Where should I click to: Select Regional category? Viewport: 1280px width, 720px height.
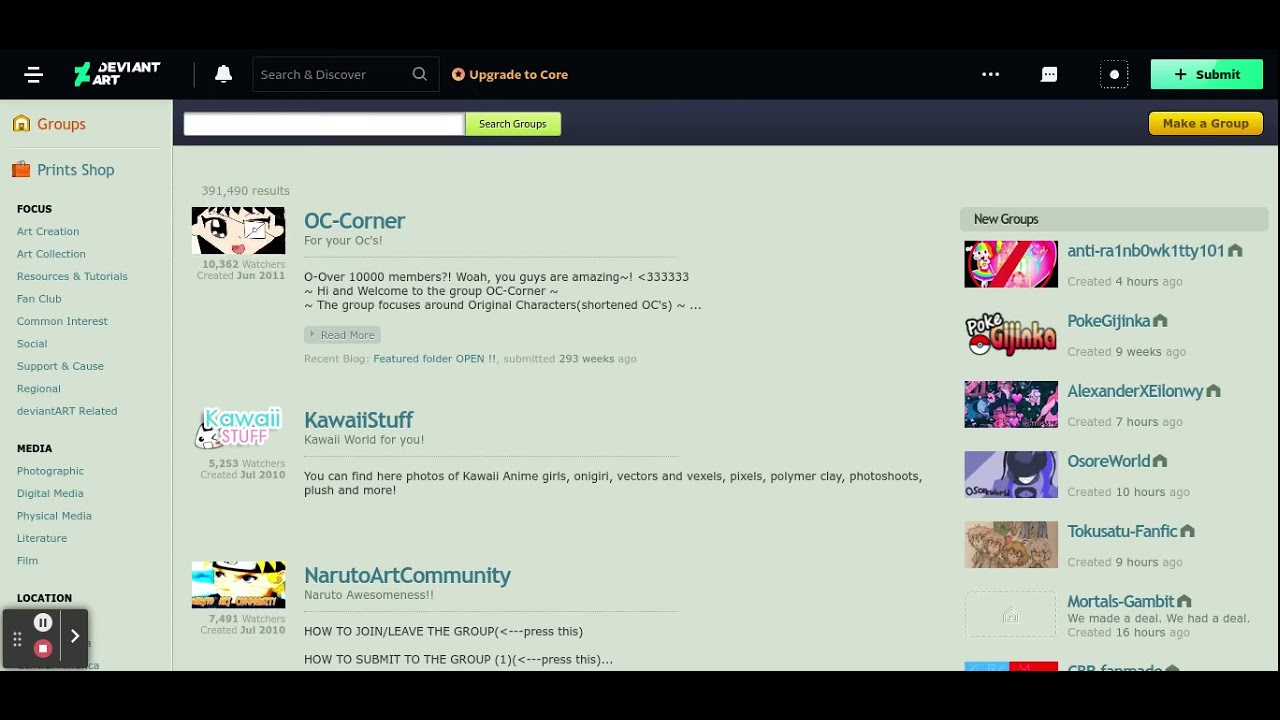click(39, 389)
